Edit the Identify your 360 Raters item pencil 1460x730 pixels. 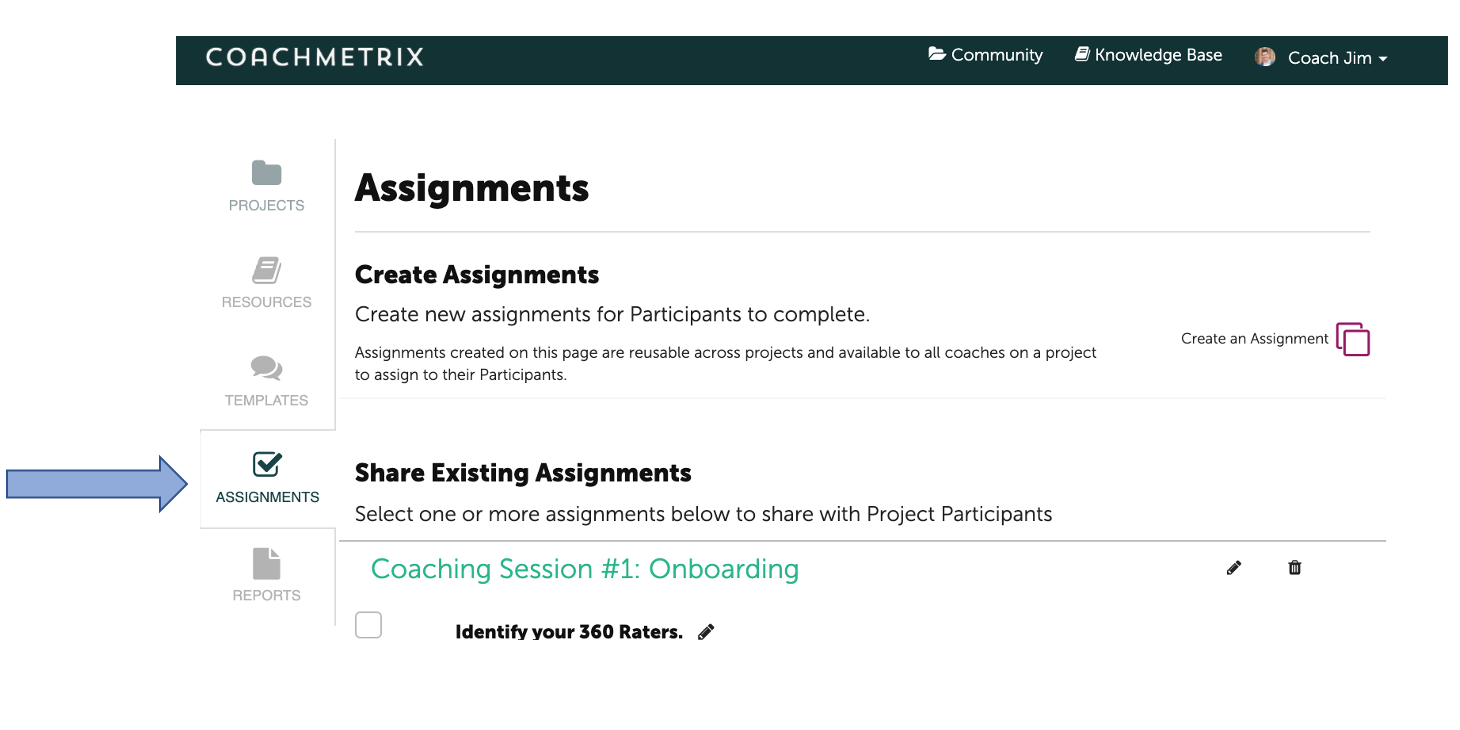[706, 632]
